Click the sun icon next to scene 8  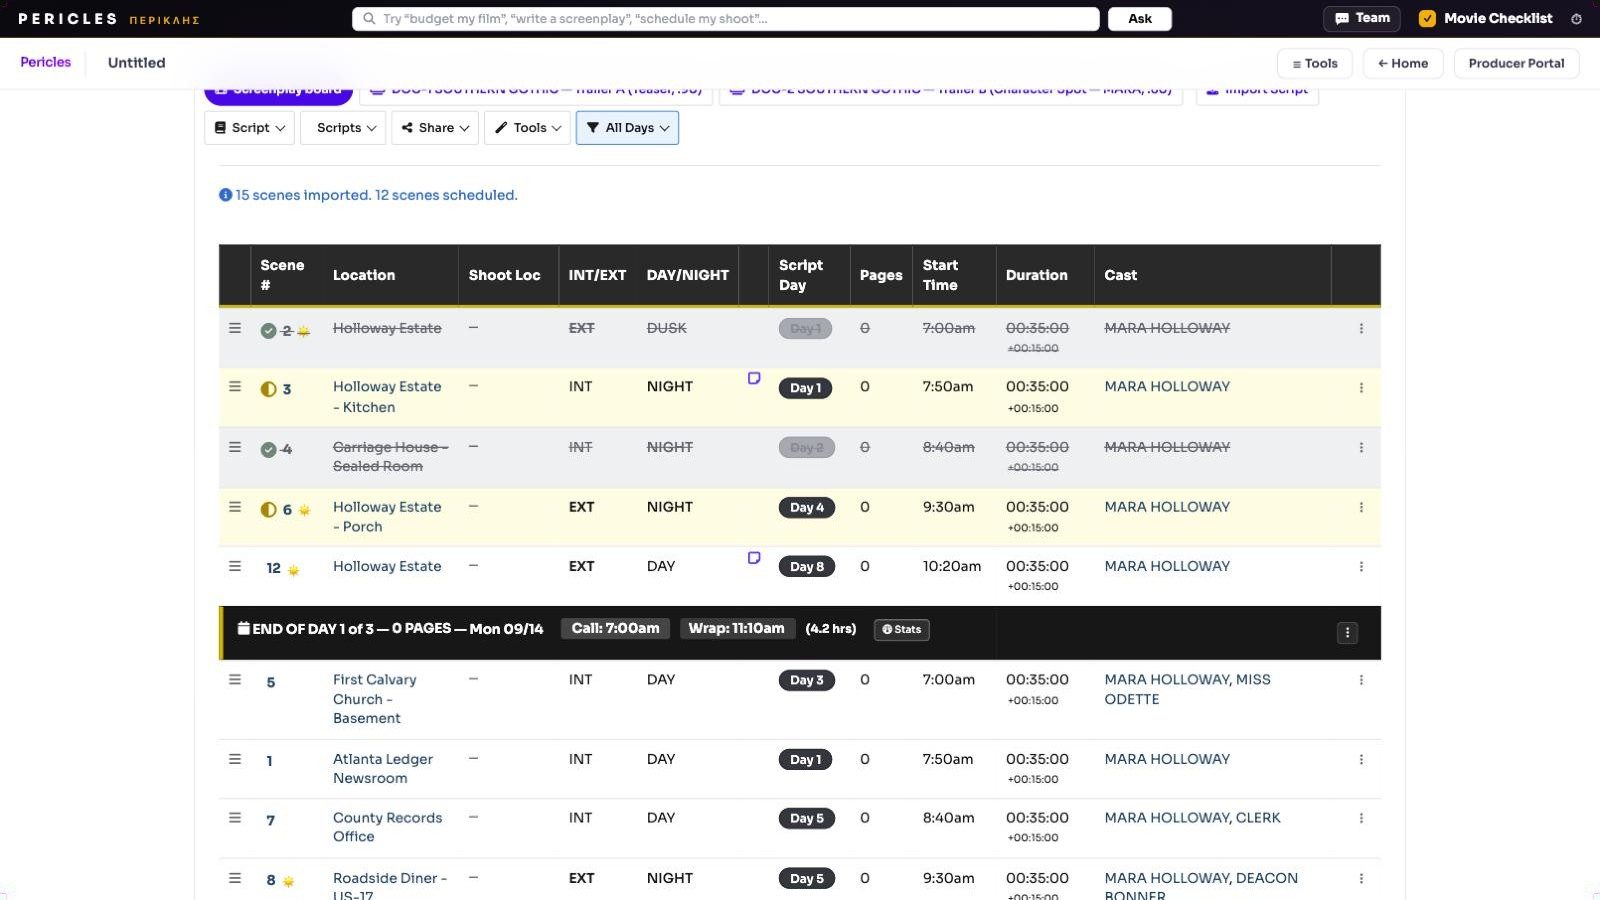tap(288, 881)
